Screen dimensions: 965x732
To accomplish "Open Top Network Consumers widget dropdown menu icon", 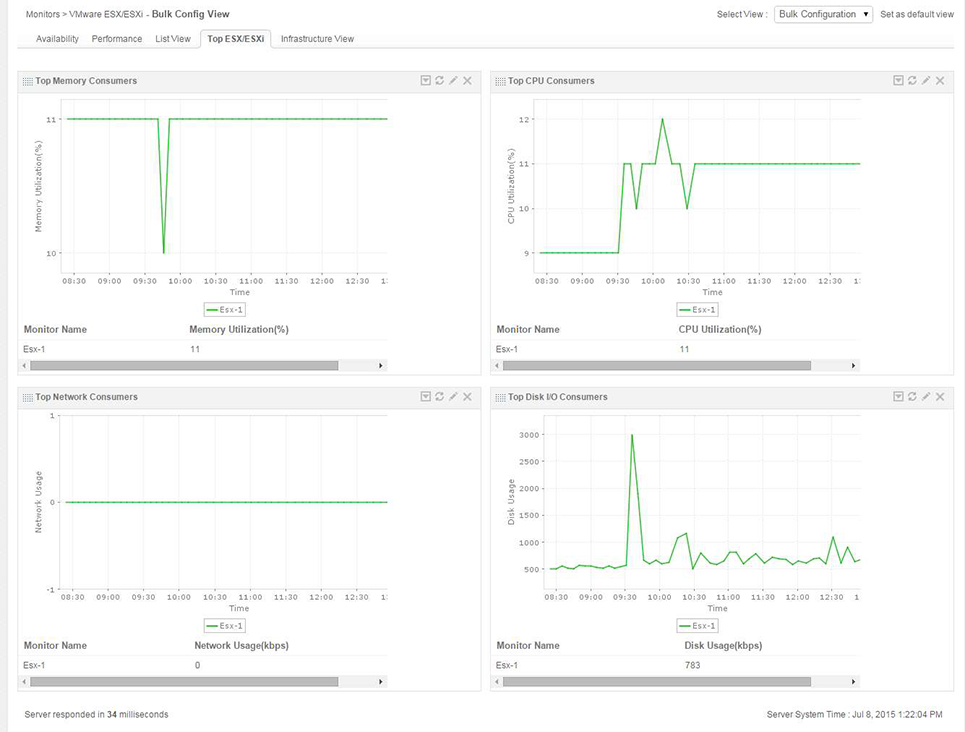I will tap(425, 396).
